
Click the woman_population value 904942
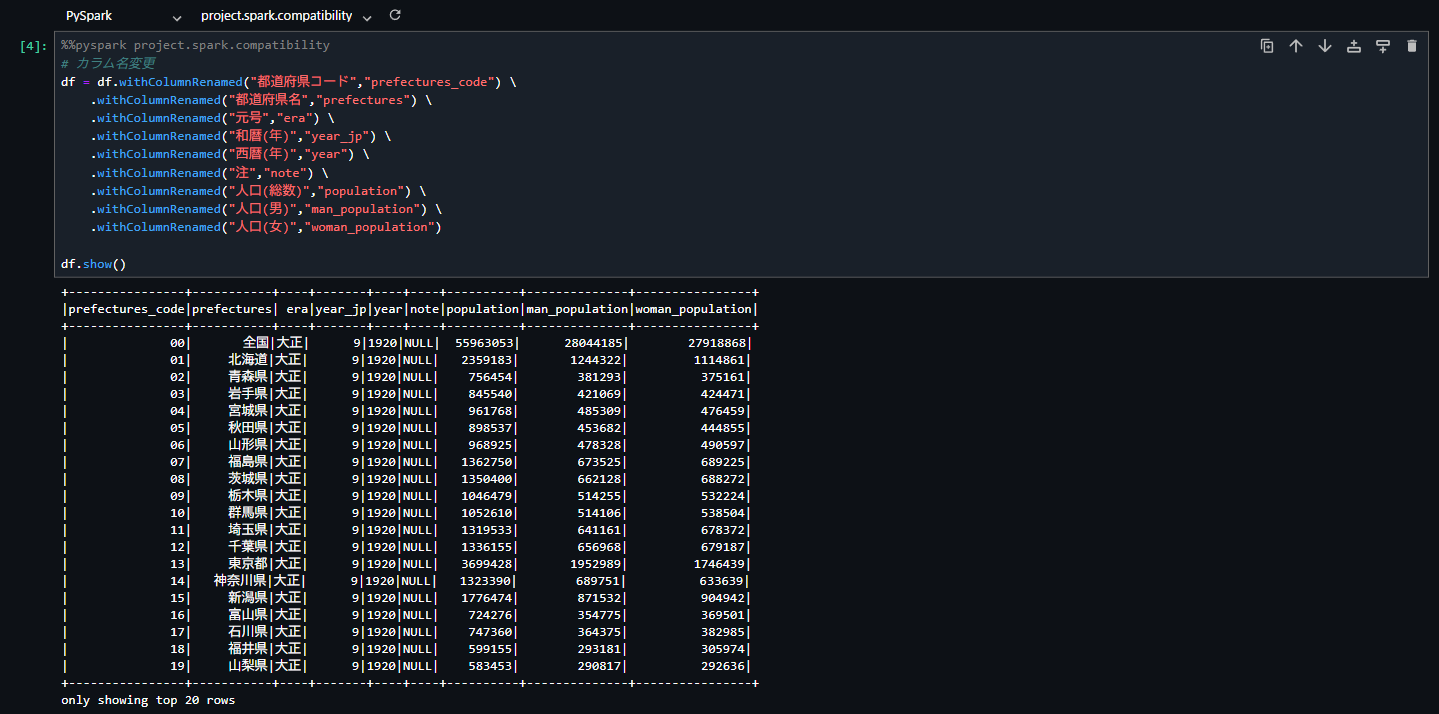(x=725, y=598)
